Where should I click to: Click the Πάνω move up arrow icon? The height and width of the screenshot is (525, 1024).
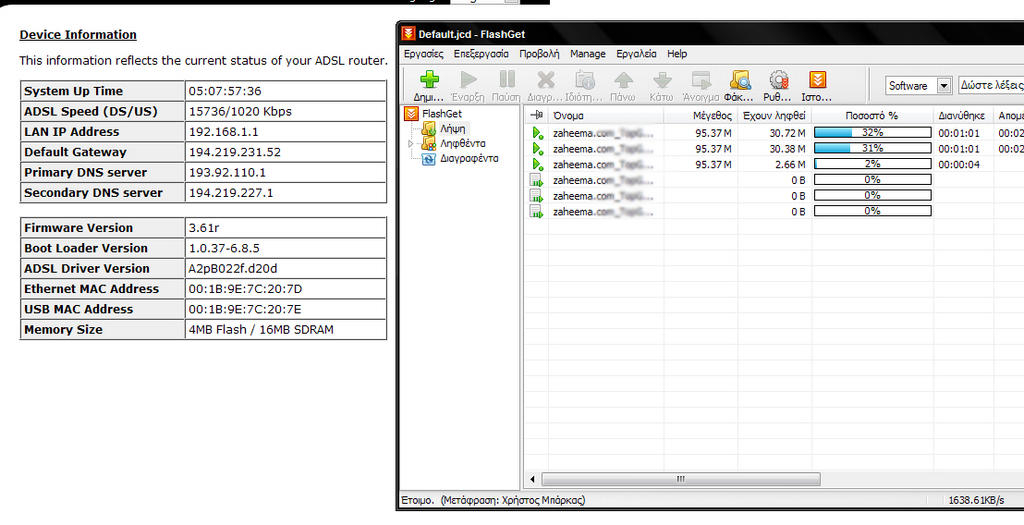coord(623,80)
